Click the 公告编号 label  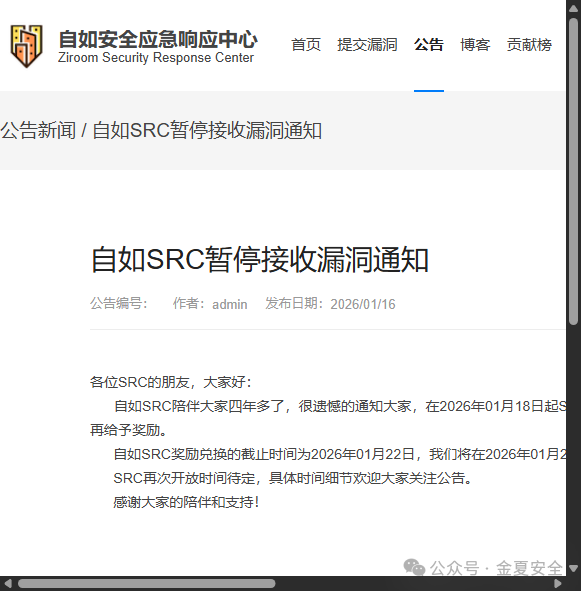coord(118,303)
